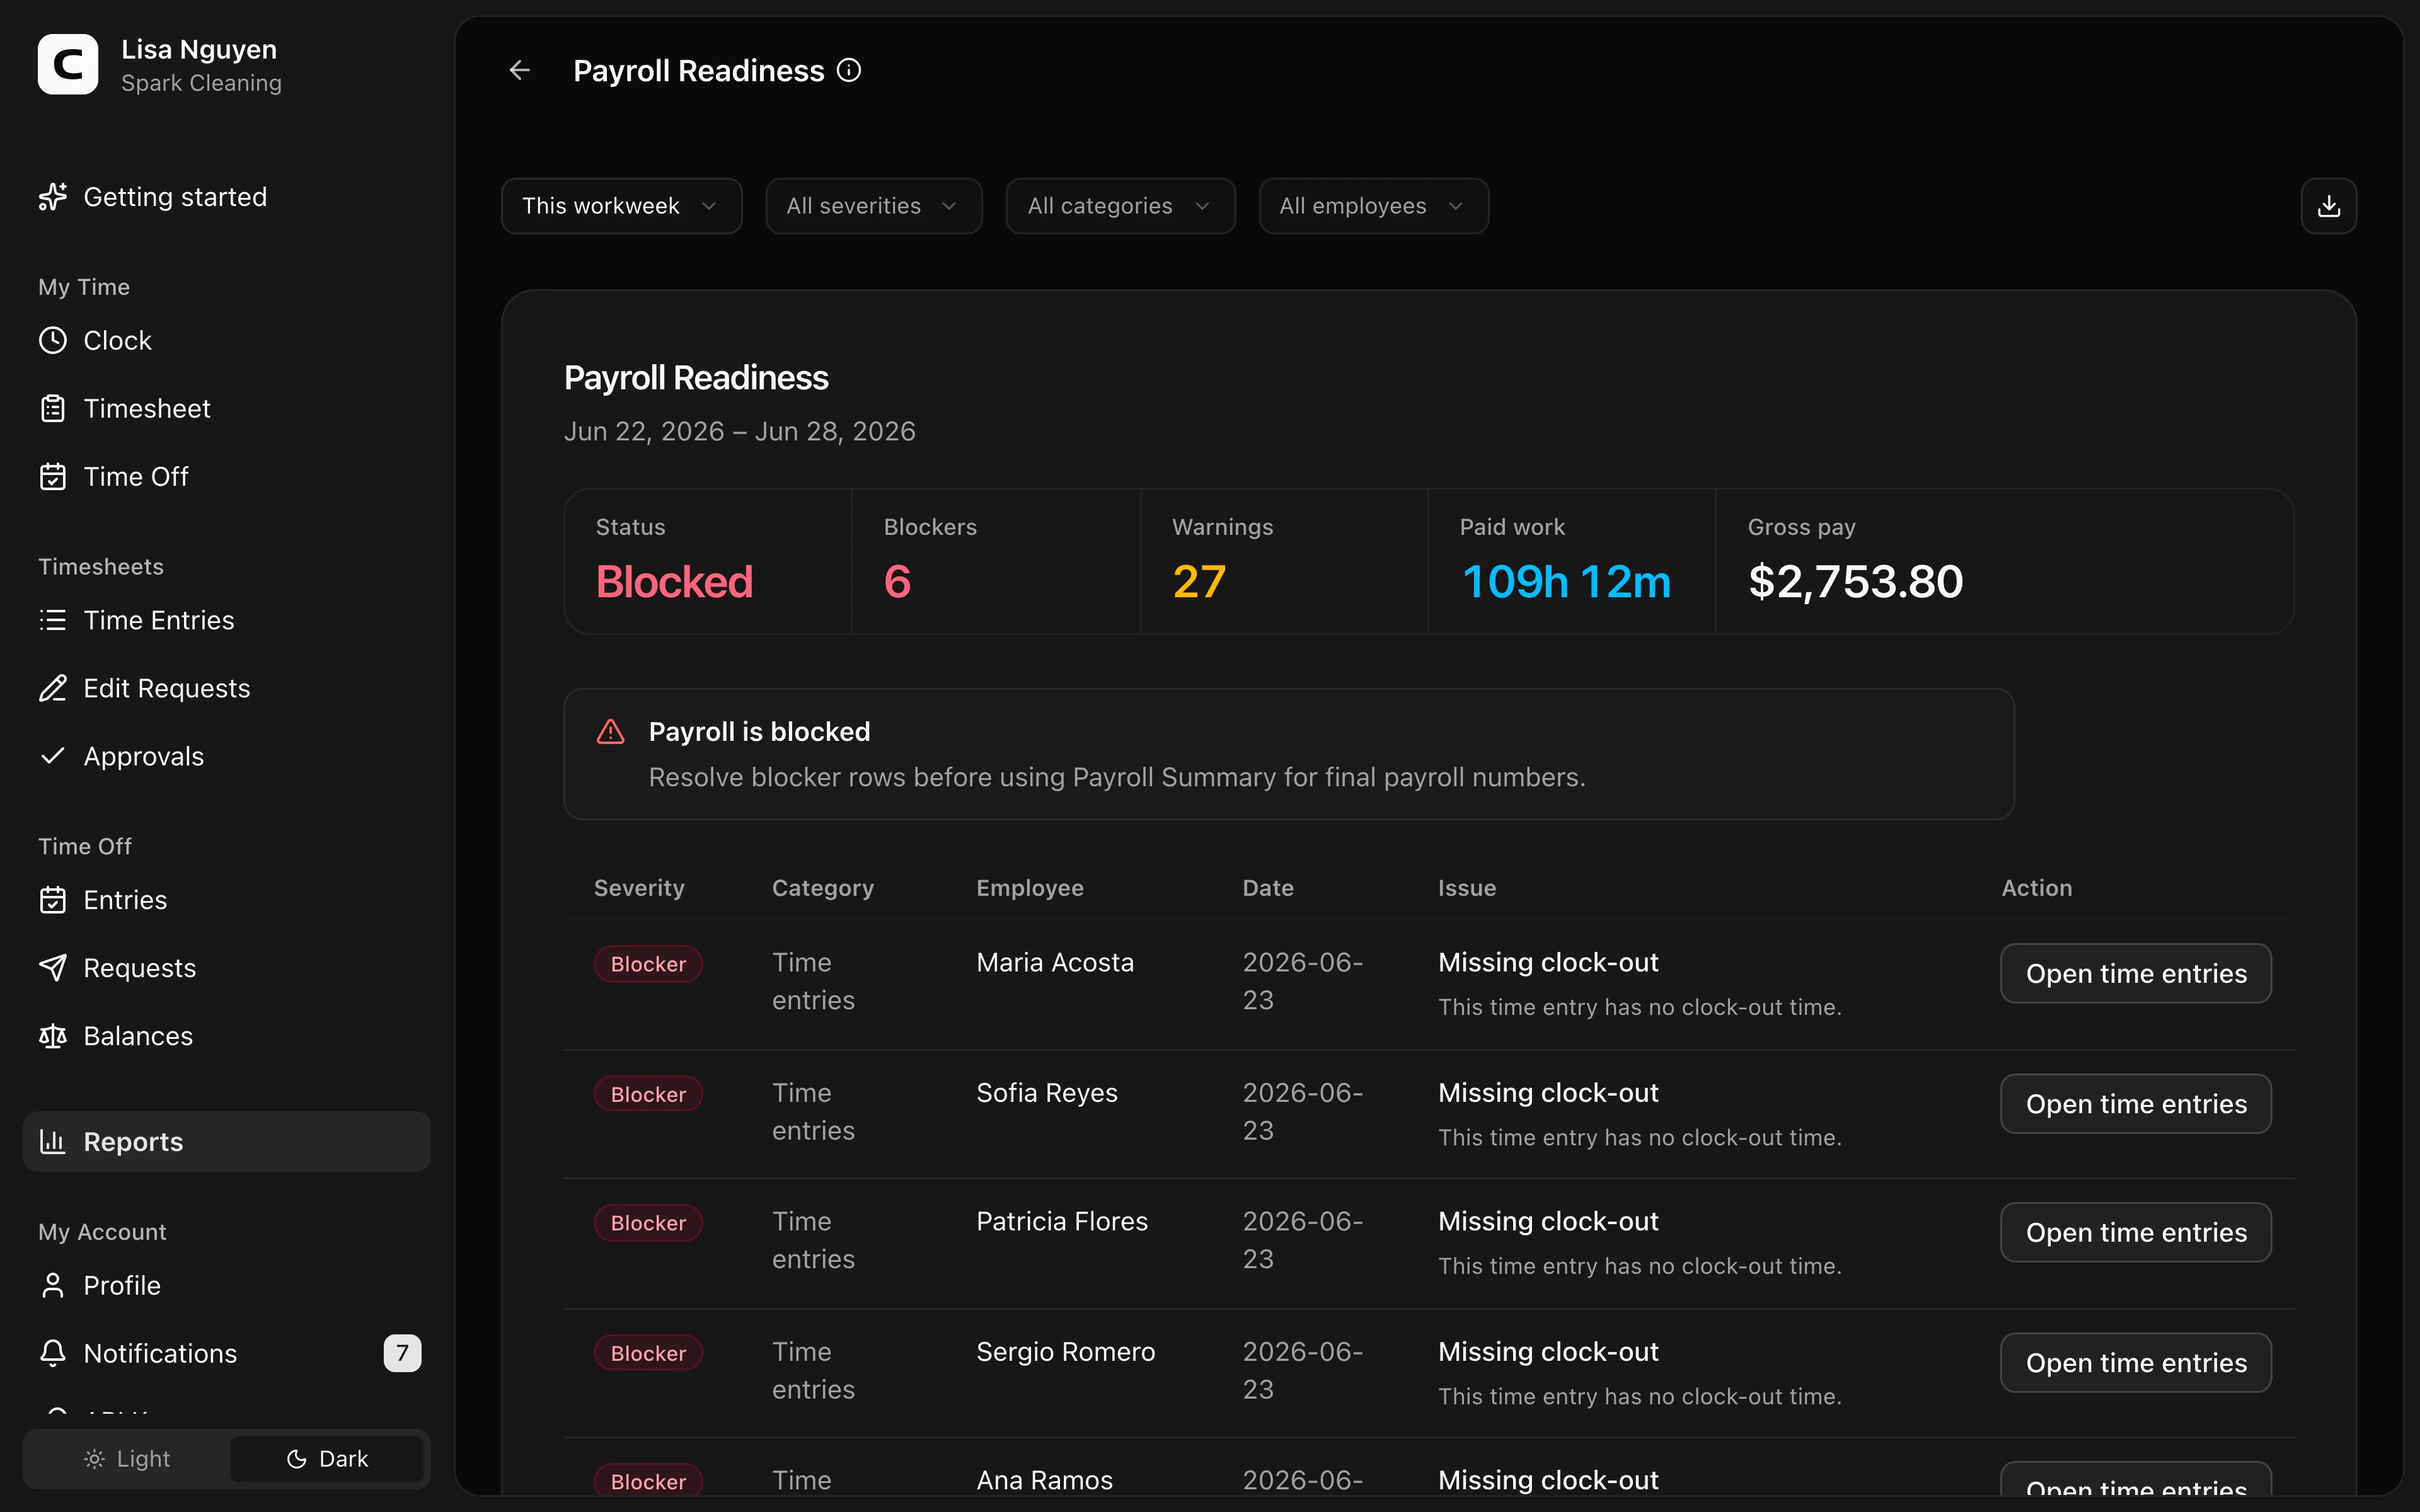Click the Profile person icon

[x=53, y=1285]
